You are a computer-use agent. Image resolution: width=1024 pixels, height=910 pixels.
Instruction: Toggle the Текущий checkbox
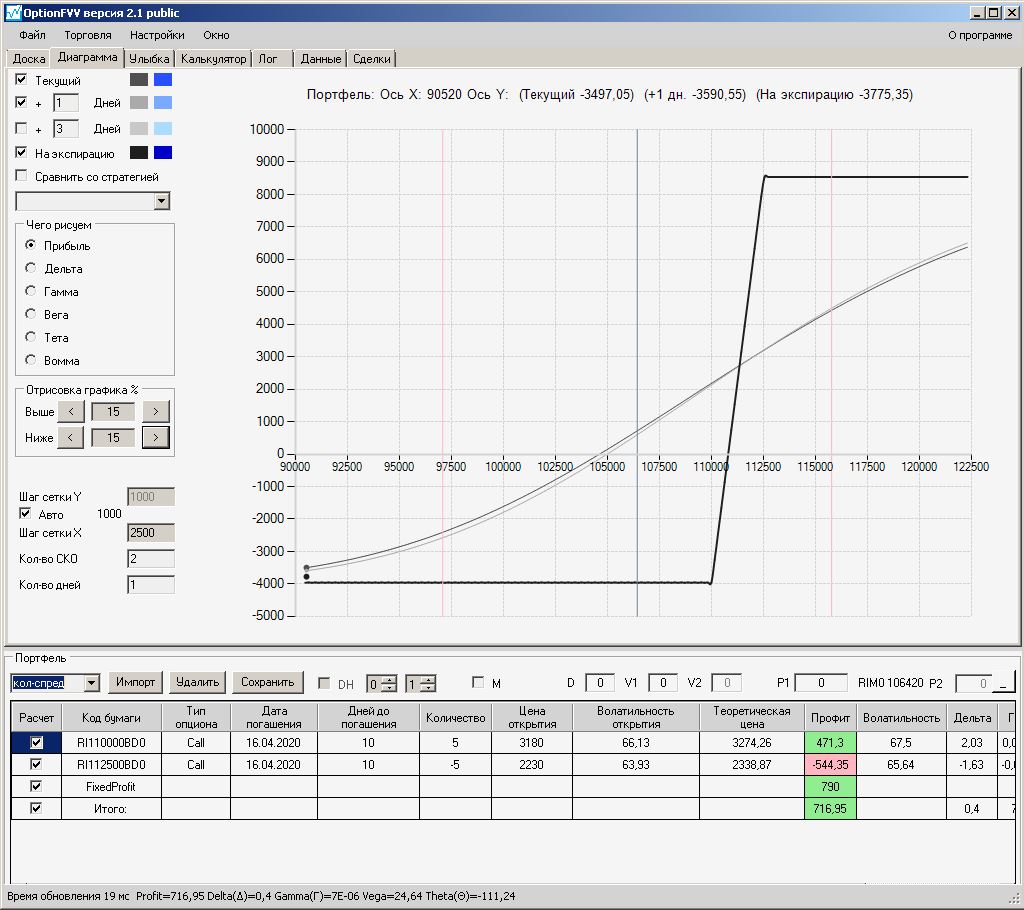click(22, 79)
